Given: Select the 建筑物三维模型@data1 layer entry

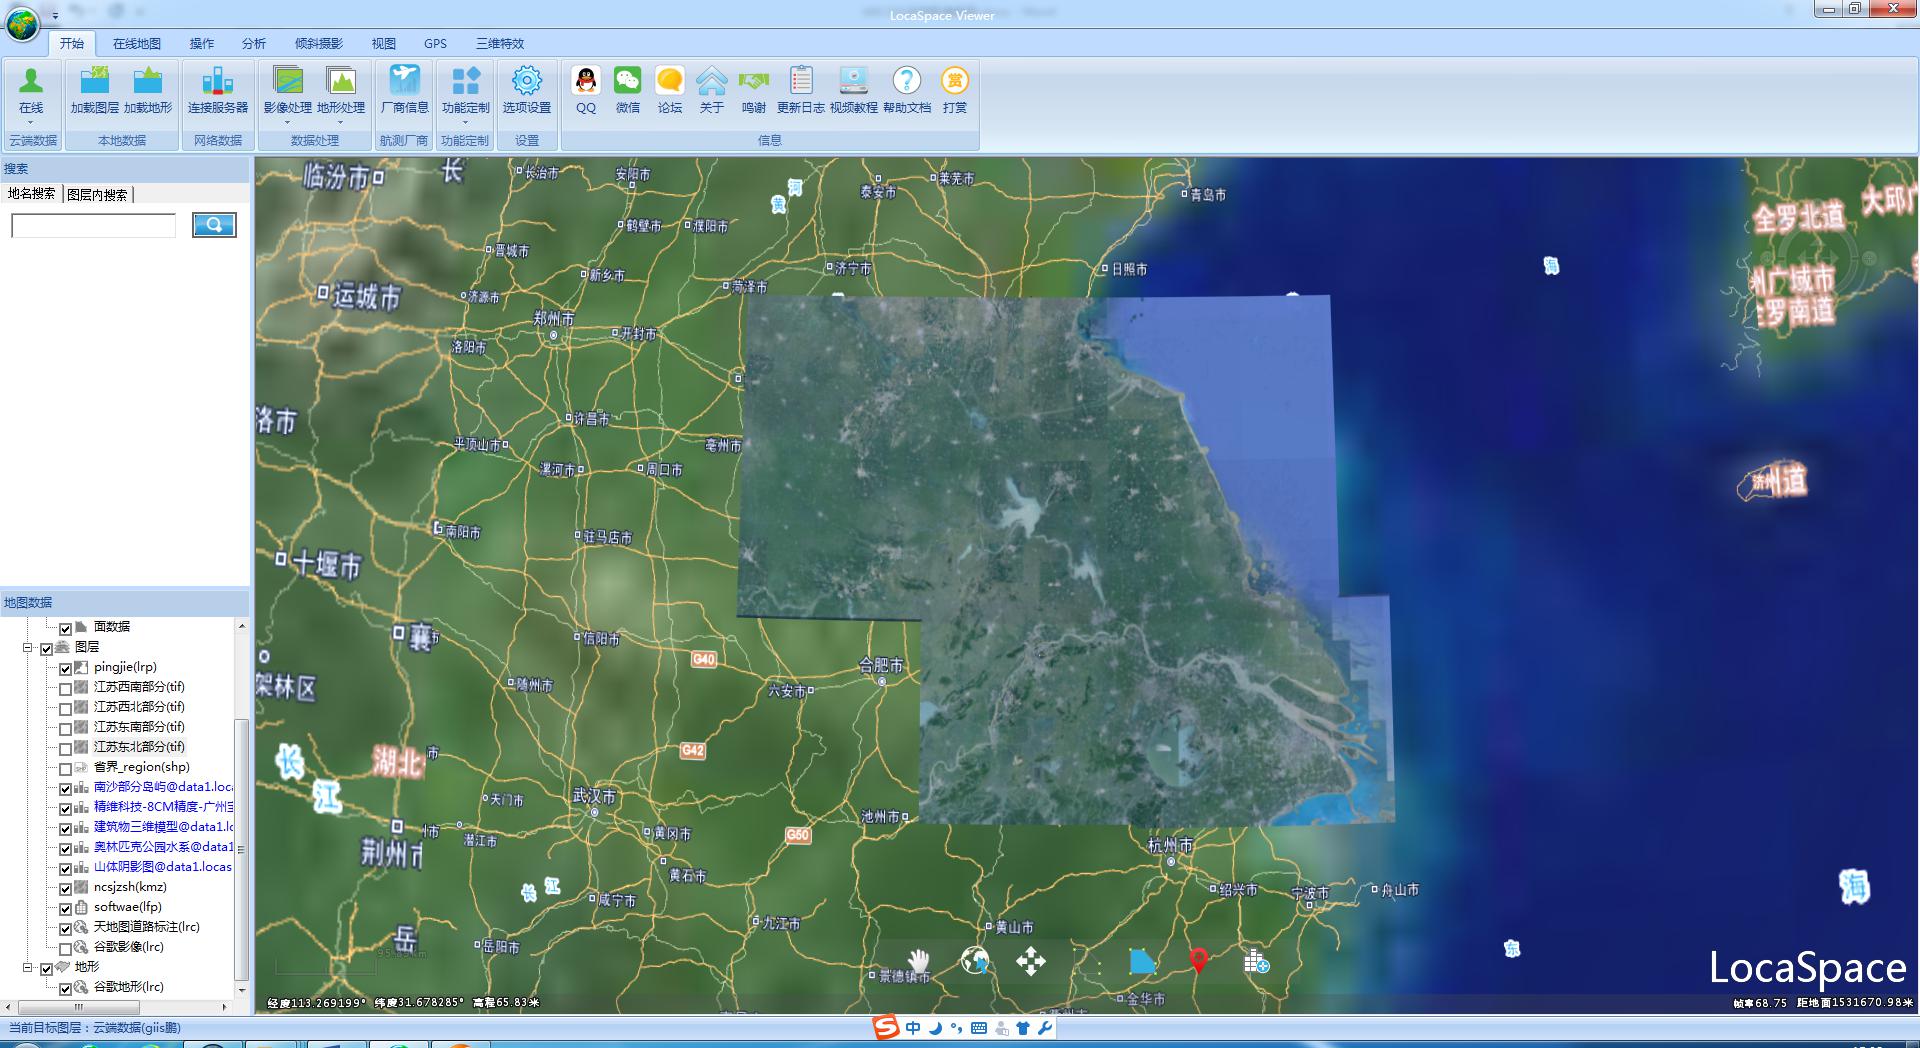Looking at the screenshot, I should (163, 827).
